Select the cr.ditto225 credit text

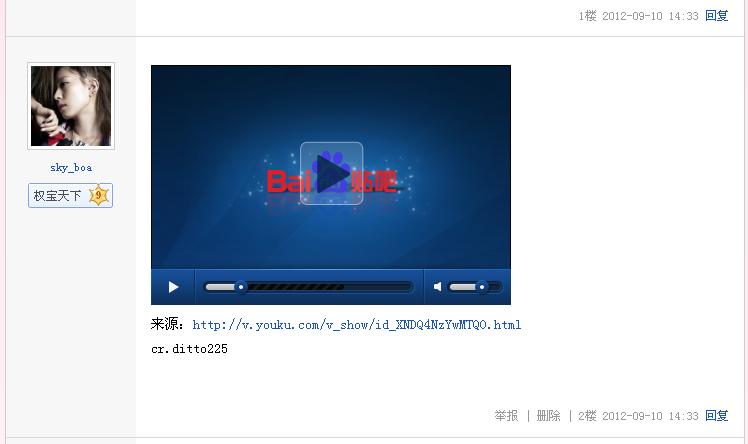click(x=189, y=349)
